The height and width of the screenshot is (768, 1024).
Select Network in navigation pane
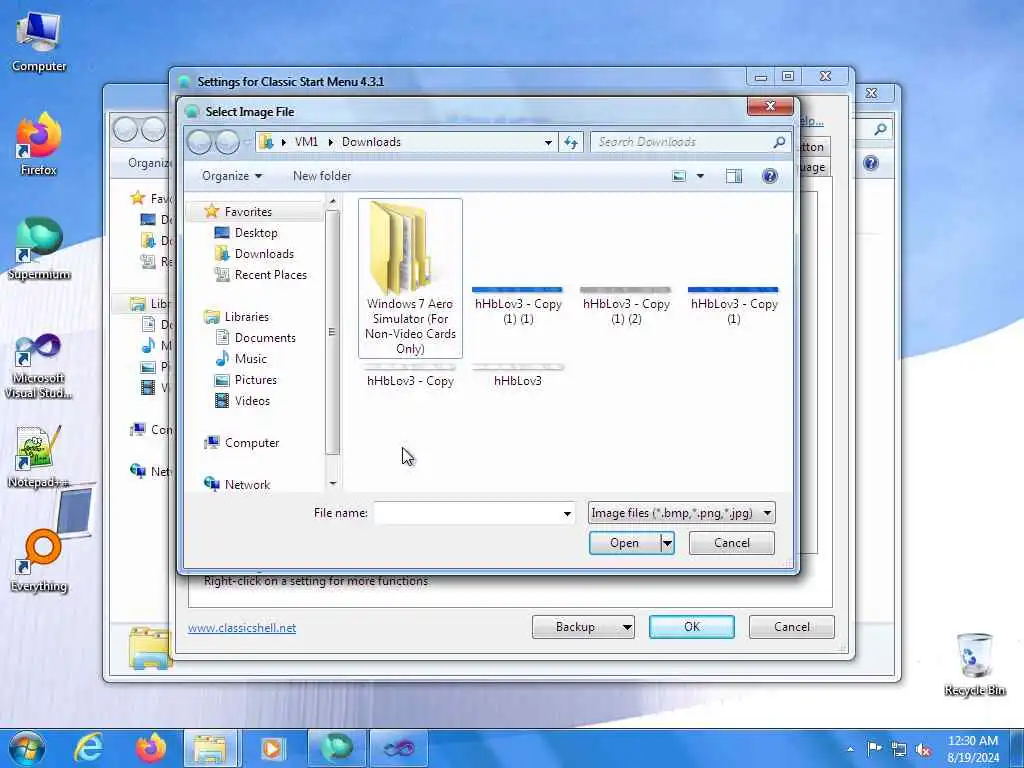tap(247, 485)
